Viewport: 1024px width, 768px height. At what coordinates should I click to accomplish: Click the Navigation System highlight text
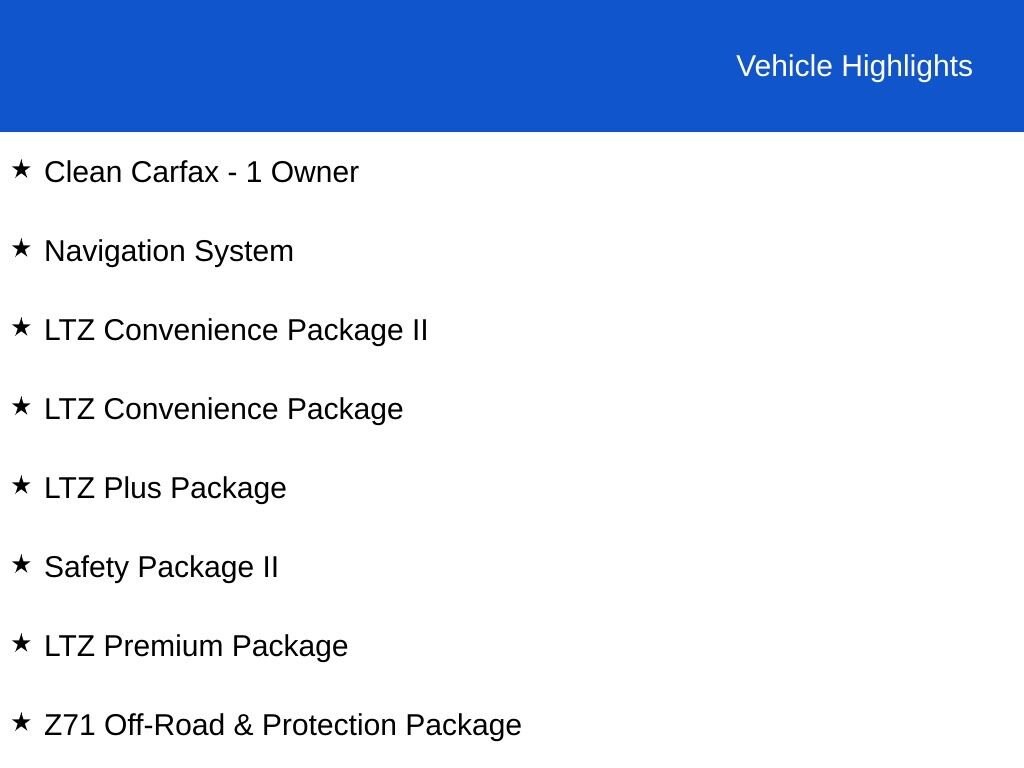tap(169, 251)
